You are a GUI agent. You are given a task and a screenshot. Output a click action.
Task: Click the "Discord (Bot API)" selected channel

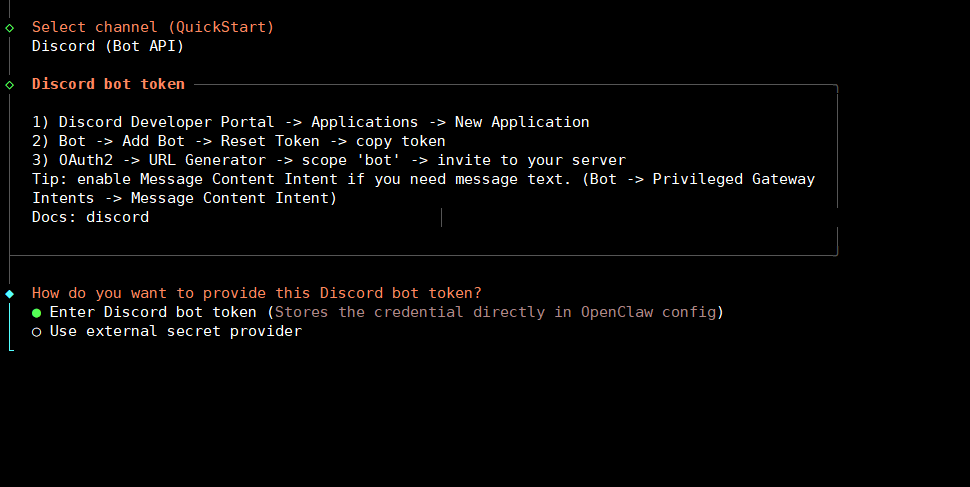click(108, 46)
